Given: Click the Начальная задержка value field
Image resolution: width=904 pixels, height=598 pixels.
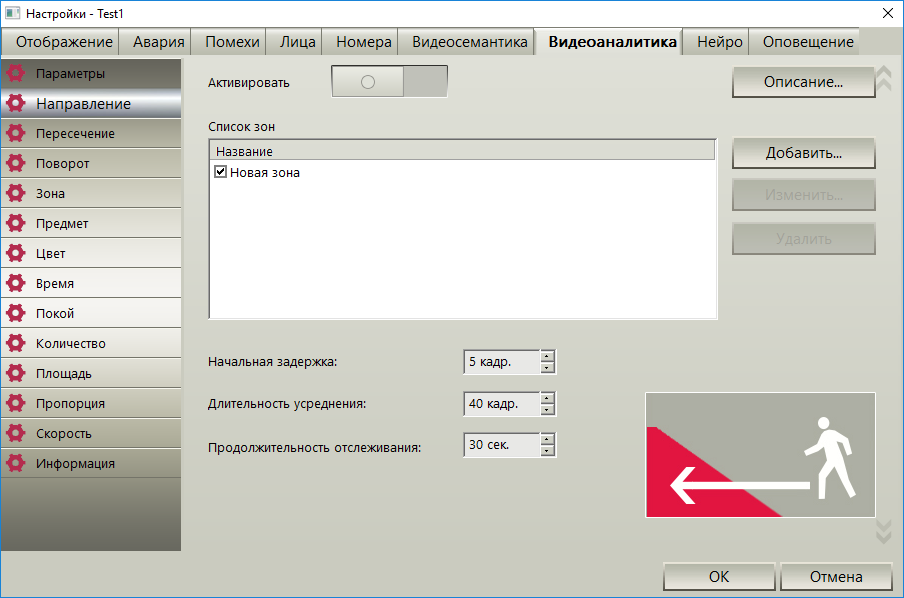Looking at the screenshot, I should point(502,362).
